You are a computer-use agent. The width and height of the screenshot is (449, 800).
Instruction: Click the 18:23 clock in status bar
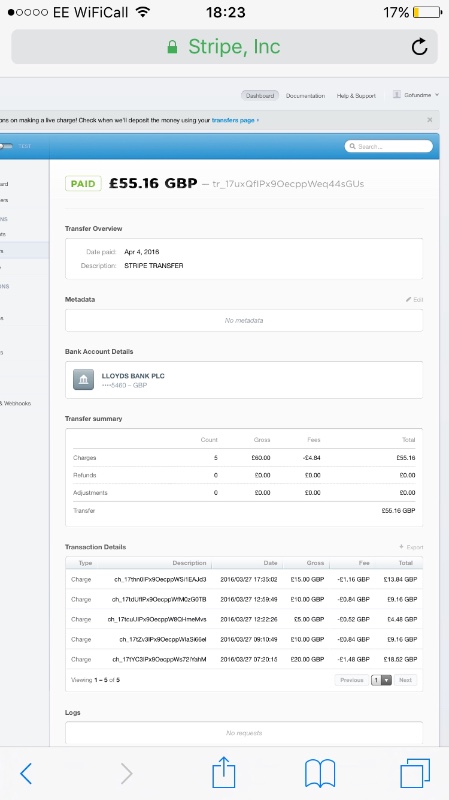226,12
